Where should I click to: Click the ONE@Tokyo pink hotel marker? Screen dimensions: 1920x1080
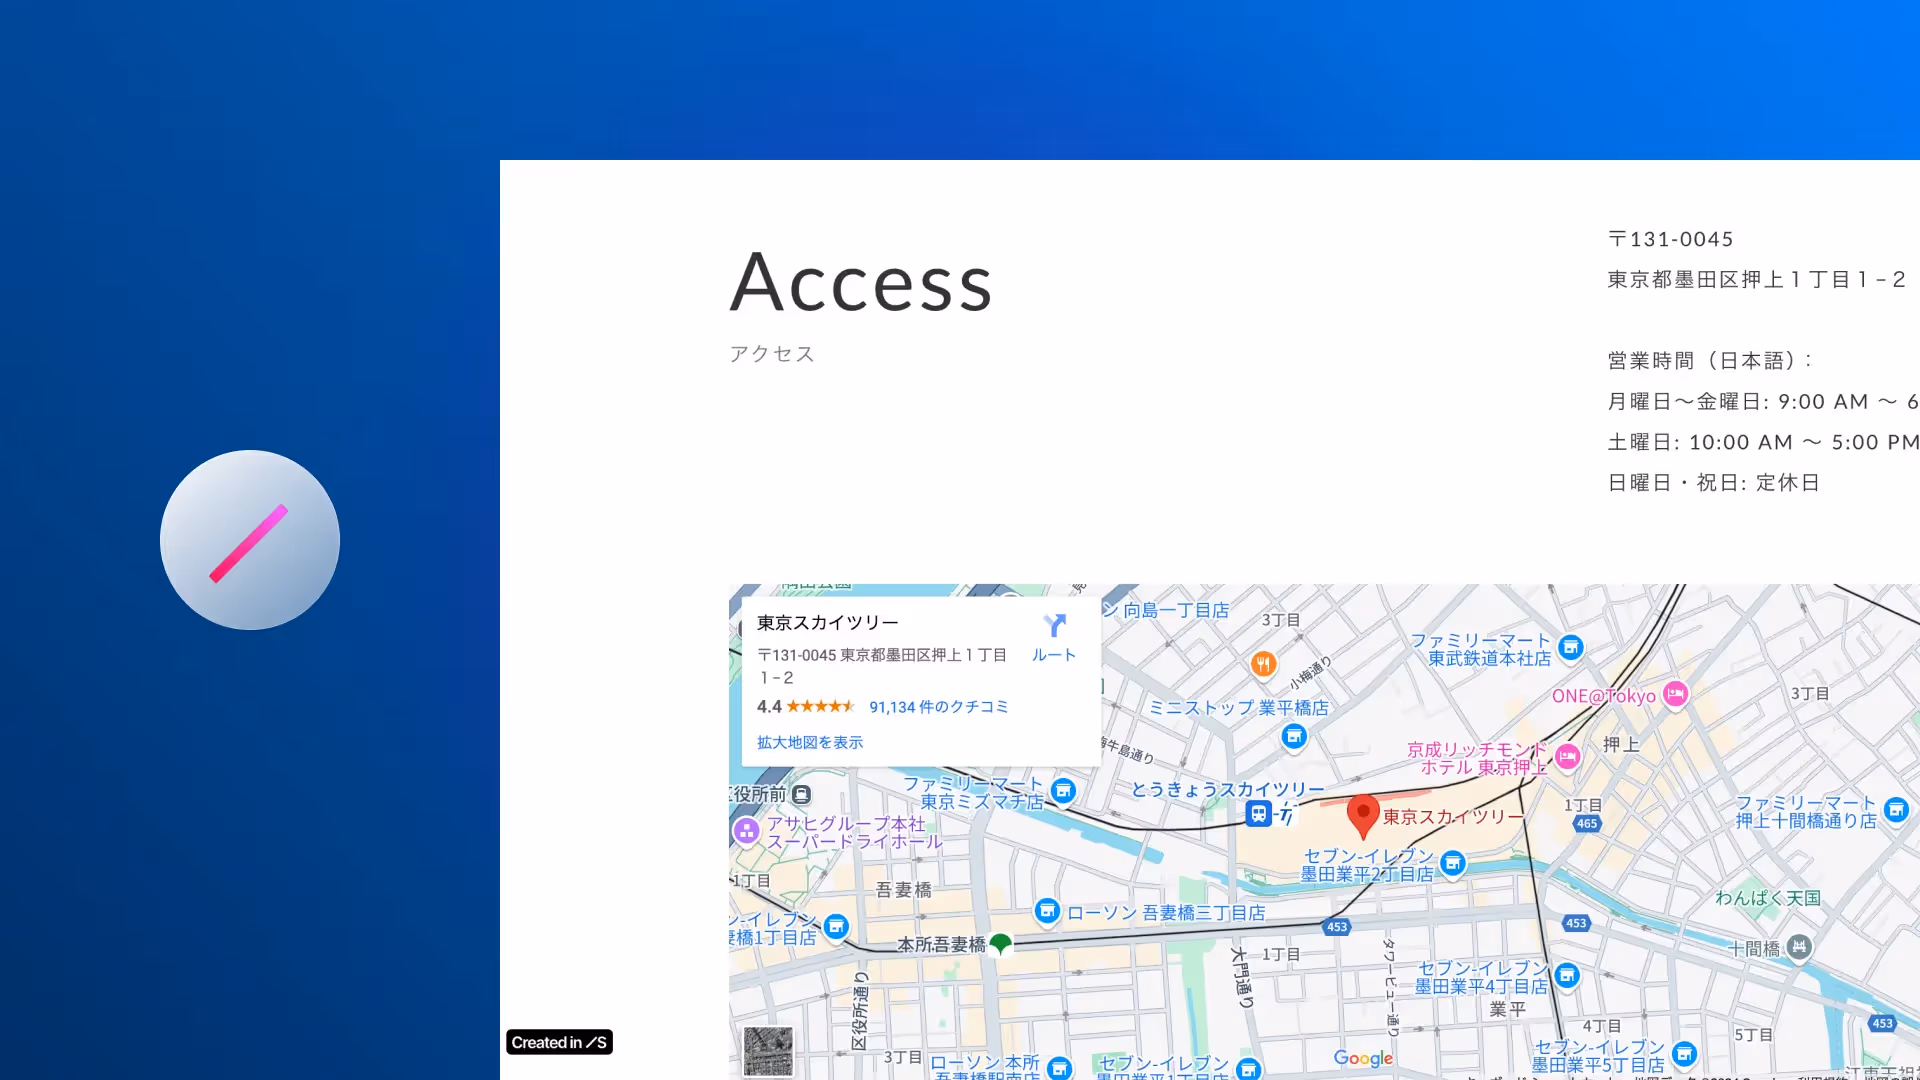pyautogui.click(x=1676, y=694)
